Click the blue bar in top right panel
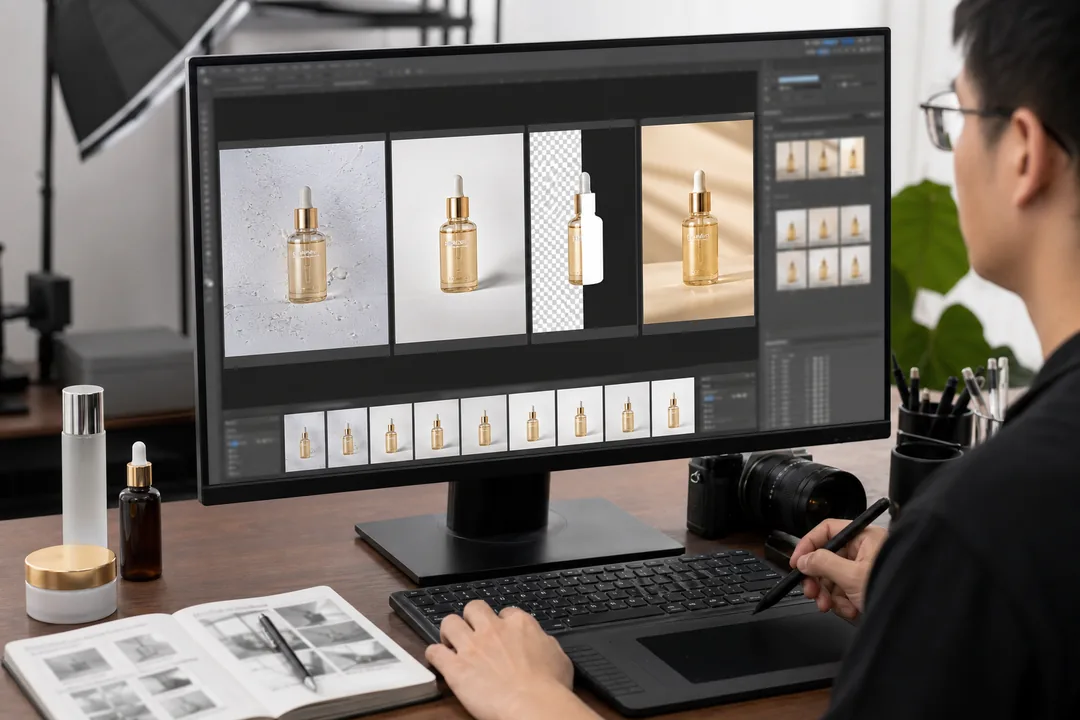The image size is (1080, 720). click(x=798, y=79)
